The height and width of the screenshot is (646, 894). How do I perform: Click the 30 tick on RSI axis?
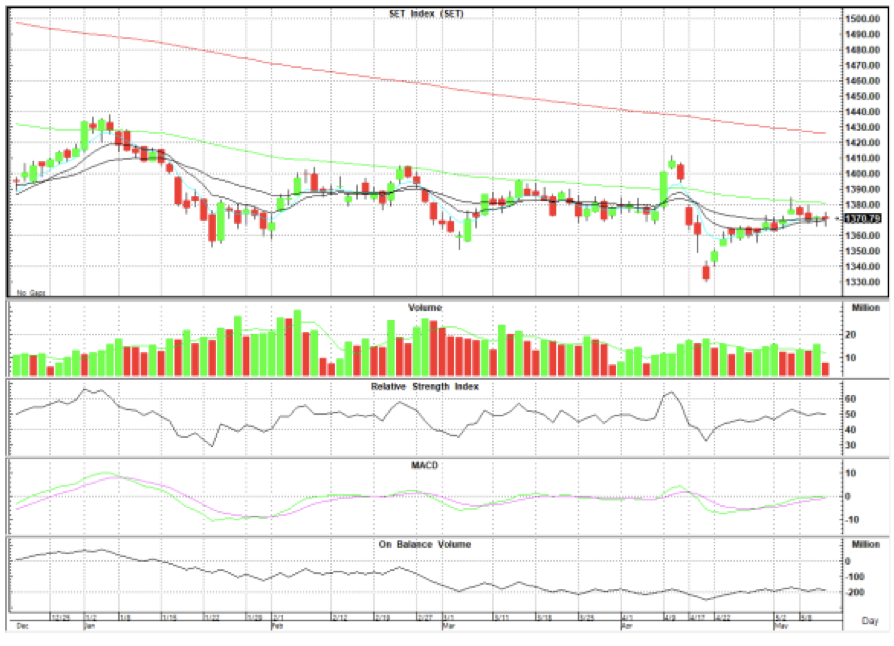[x=851, y=445]
